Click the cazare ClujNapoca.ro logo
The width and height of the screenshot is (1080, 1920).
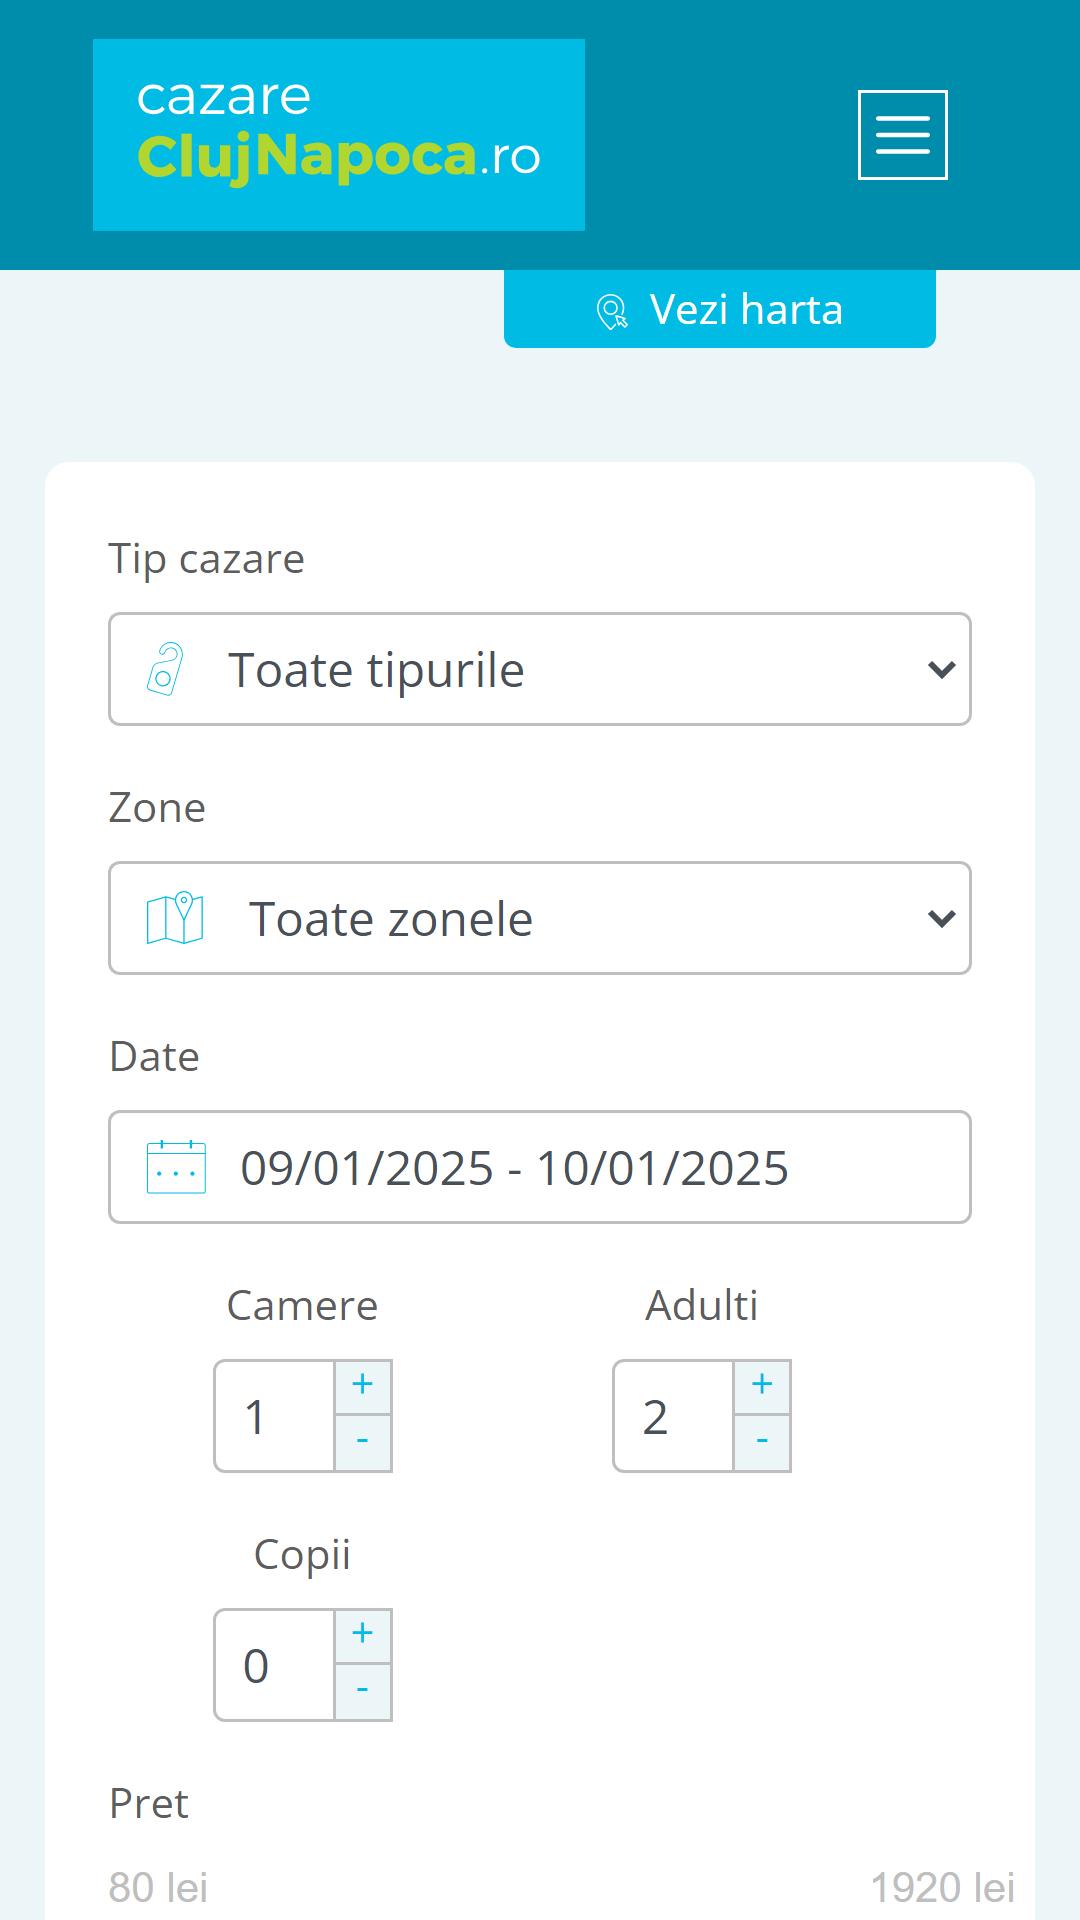coord(339,135)
